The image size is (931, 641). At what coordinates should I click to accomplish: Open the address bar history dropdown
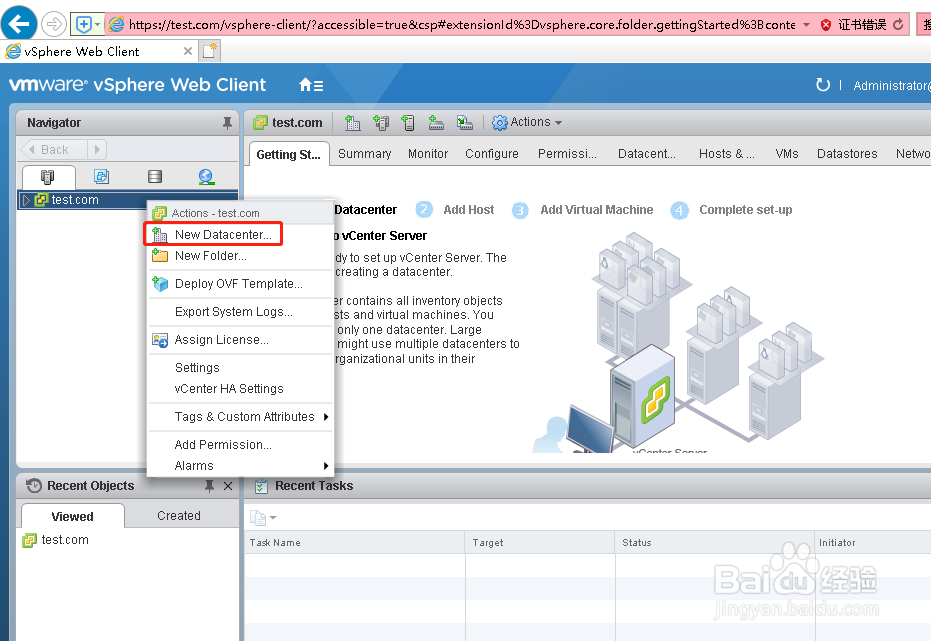pyautogui.click(x=806, y=24)
